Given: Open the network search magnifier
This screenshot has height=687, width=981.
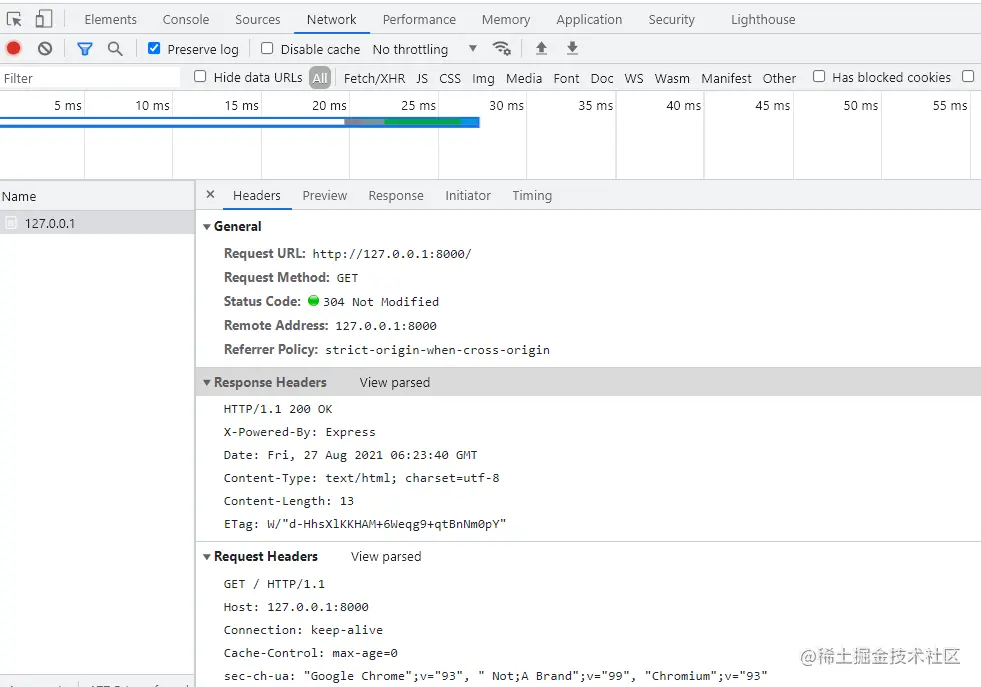Looking at the screenshot, I should coord(114,48).
